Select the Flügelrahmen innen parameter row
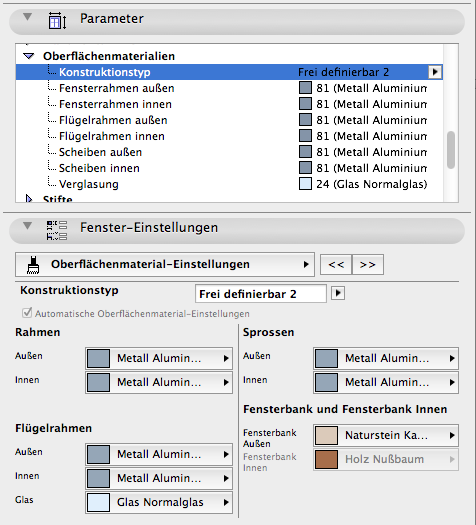 click(x=229, y=136)
